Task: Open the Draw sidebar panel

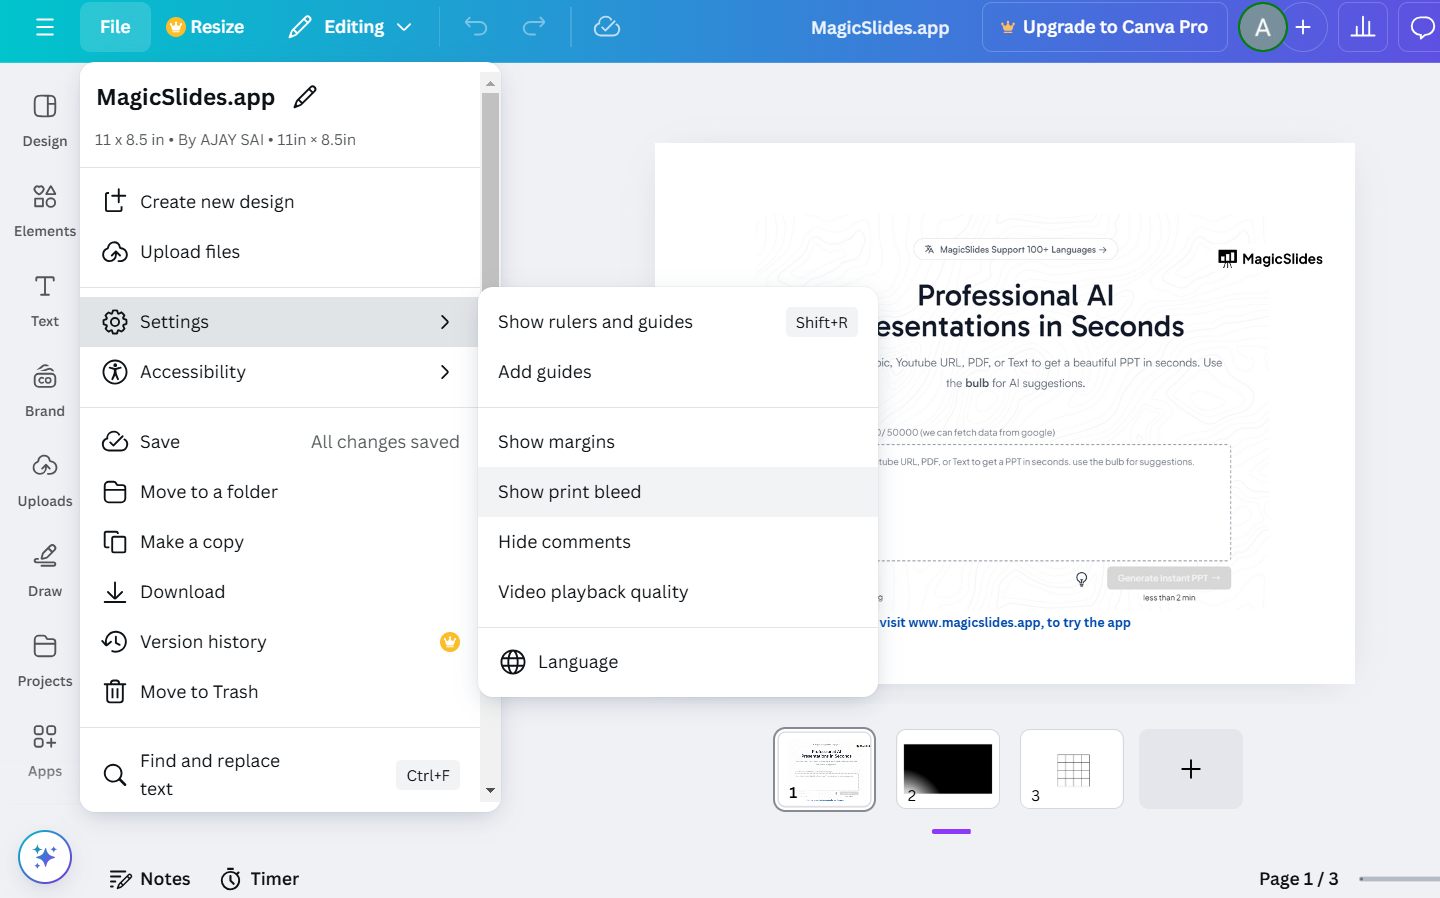Action: pyautogui.click(x=45, y=570)
